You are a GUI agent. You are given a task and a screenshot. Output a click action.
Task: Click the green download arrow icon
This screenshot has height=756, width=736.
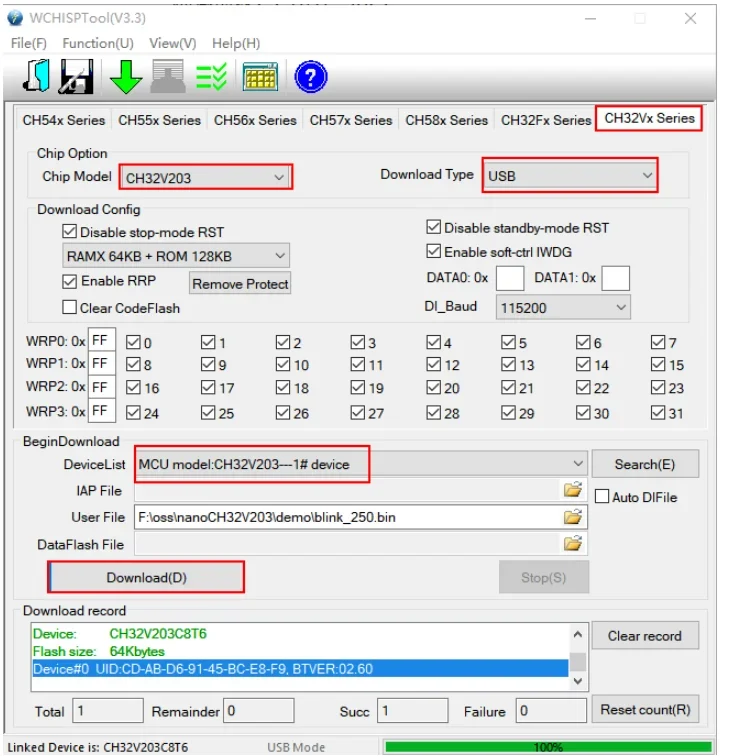click(x=126, y=77)
